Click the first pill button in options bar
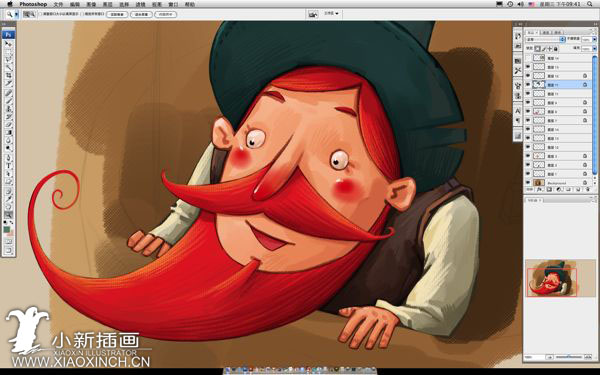This screenshot has height=375, width=600. pos(117,14)
